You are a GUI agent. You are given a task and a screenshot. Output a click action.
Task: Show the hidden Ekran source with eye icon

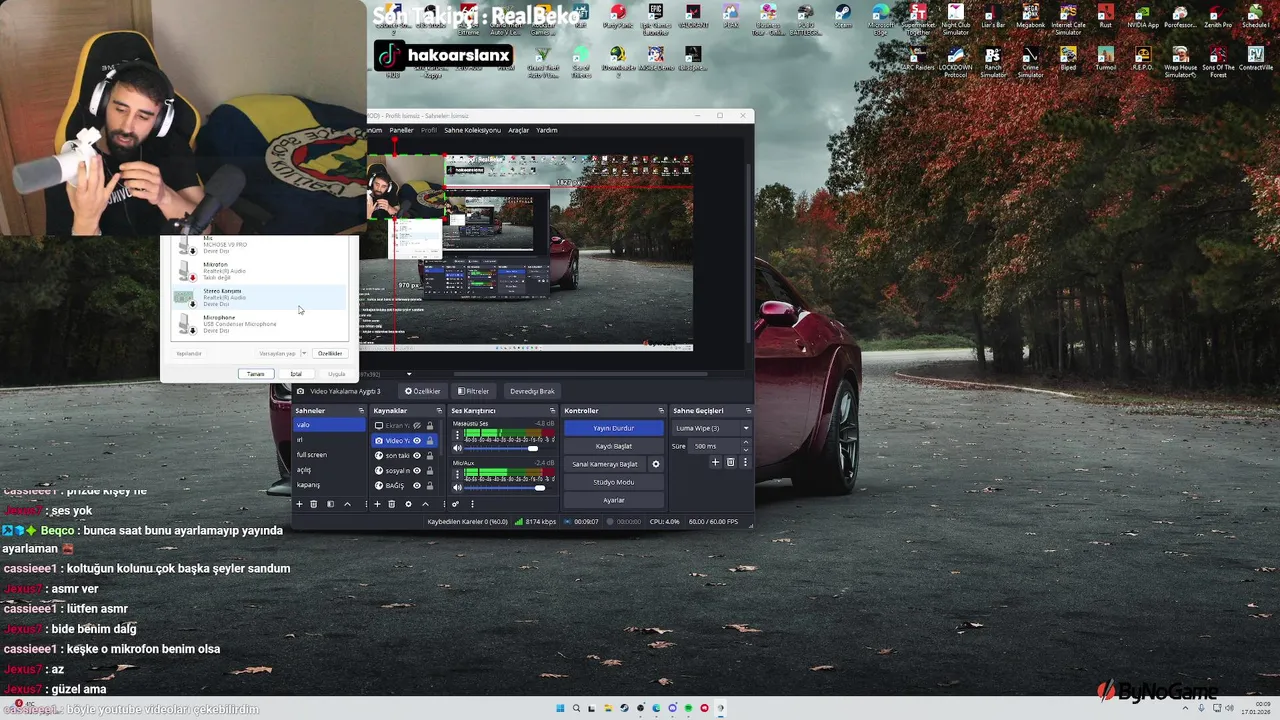[417, 425]
